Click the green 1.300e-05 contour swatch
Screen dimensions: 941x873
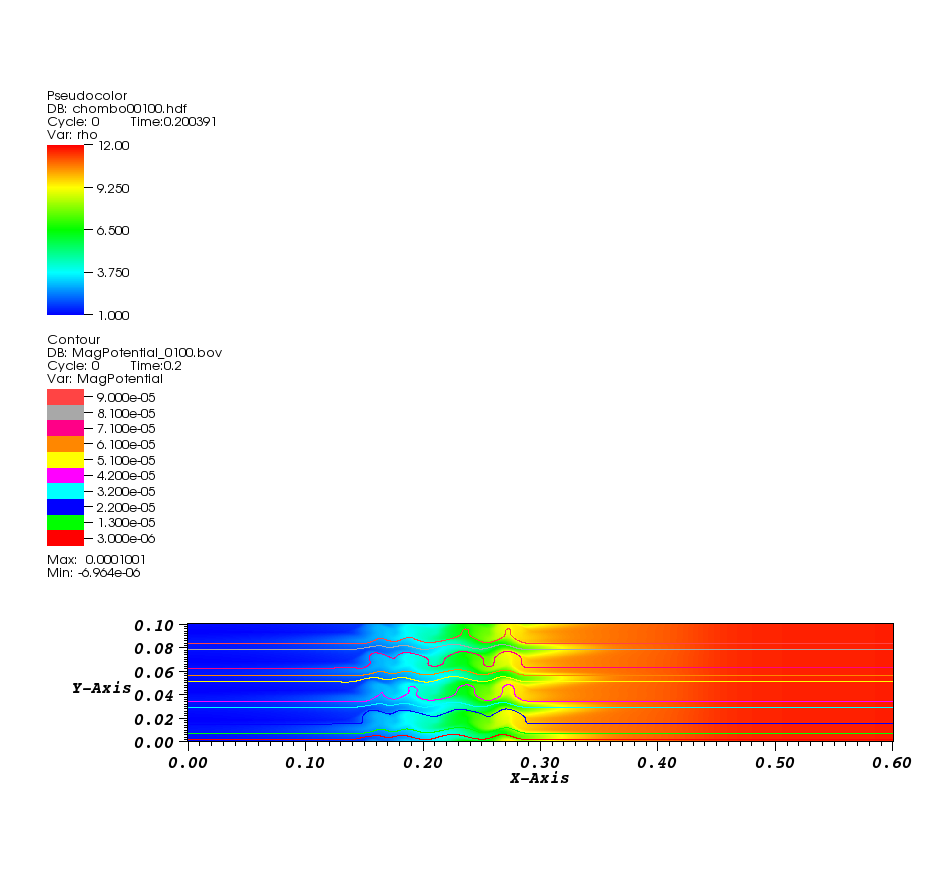pos(65,522)
